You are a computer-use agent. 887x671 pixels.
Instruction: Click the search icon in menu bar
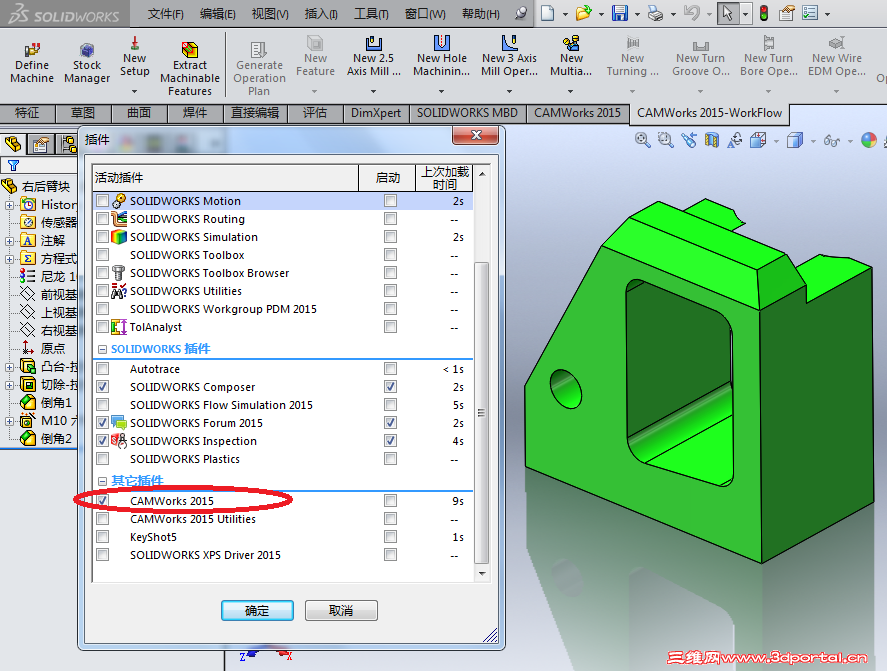click(521, 12)
